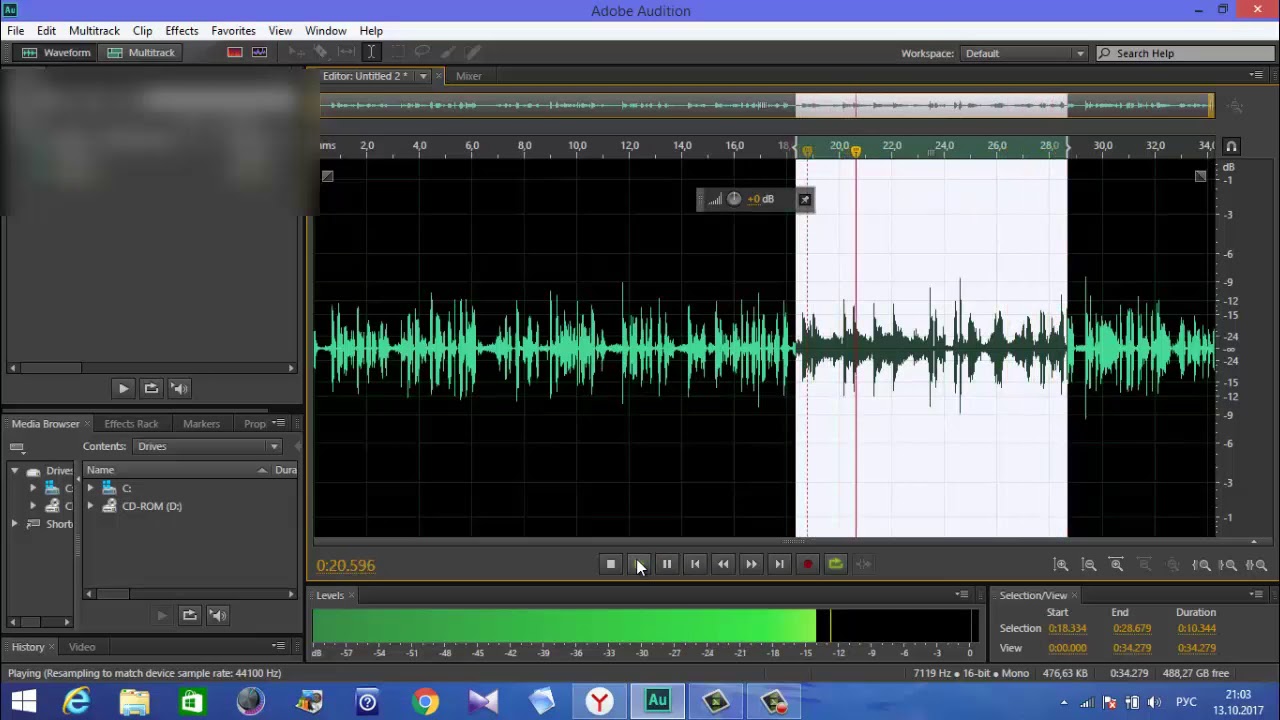Switch to the Video tab
Image resolution: width=1280 pixels, height=720 pixels.
82,647
